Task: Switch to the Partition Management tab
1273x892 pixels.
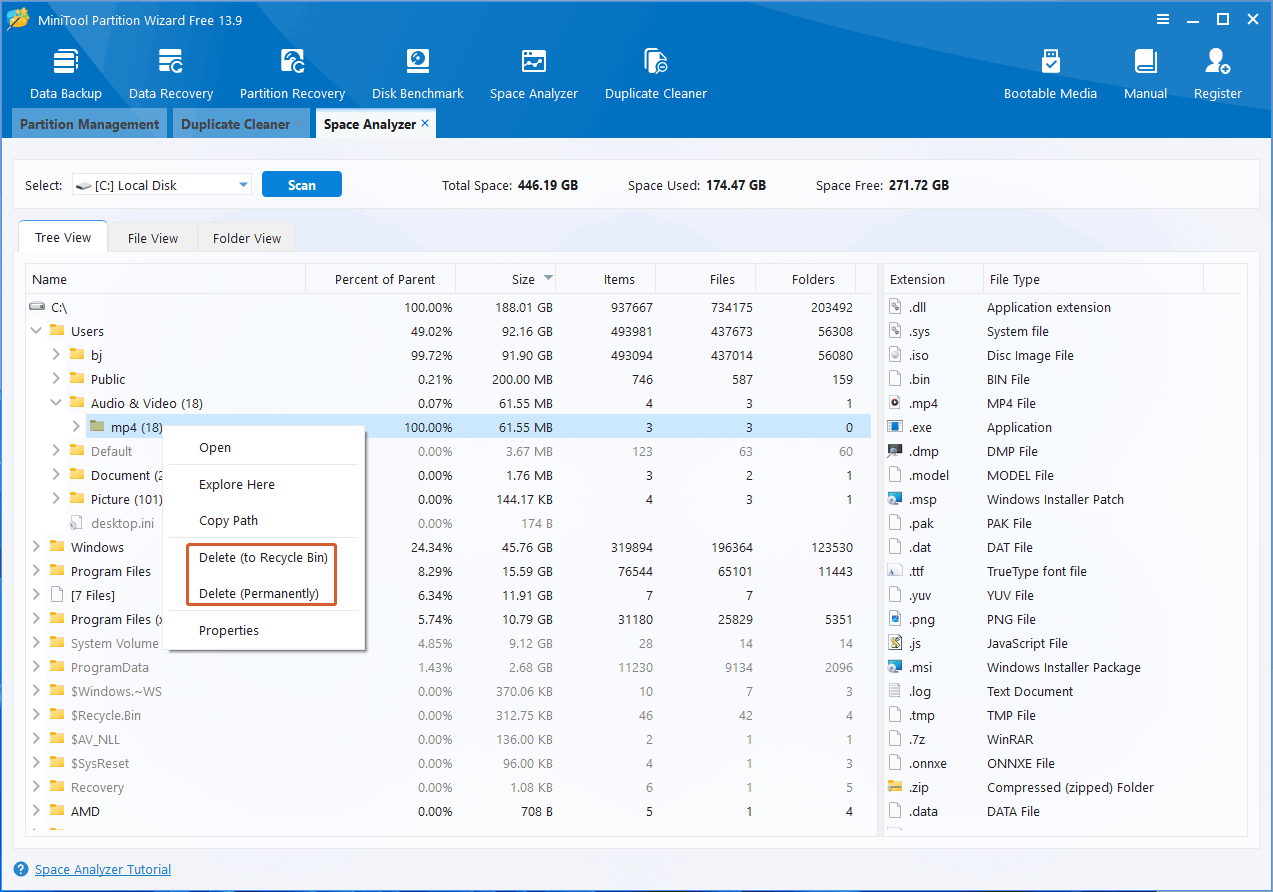Action: 89,124
